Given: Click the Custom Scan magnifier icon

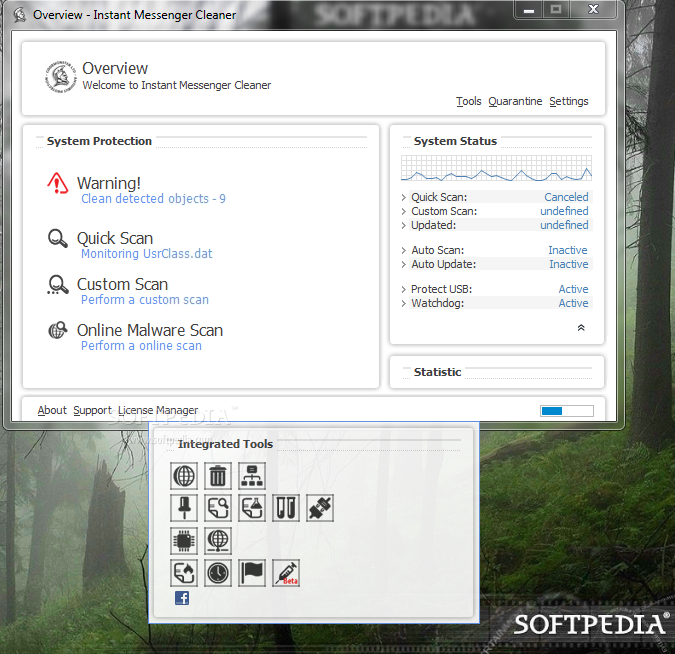Looking at the screenshot, I should click(58, 285).
